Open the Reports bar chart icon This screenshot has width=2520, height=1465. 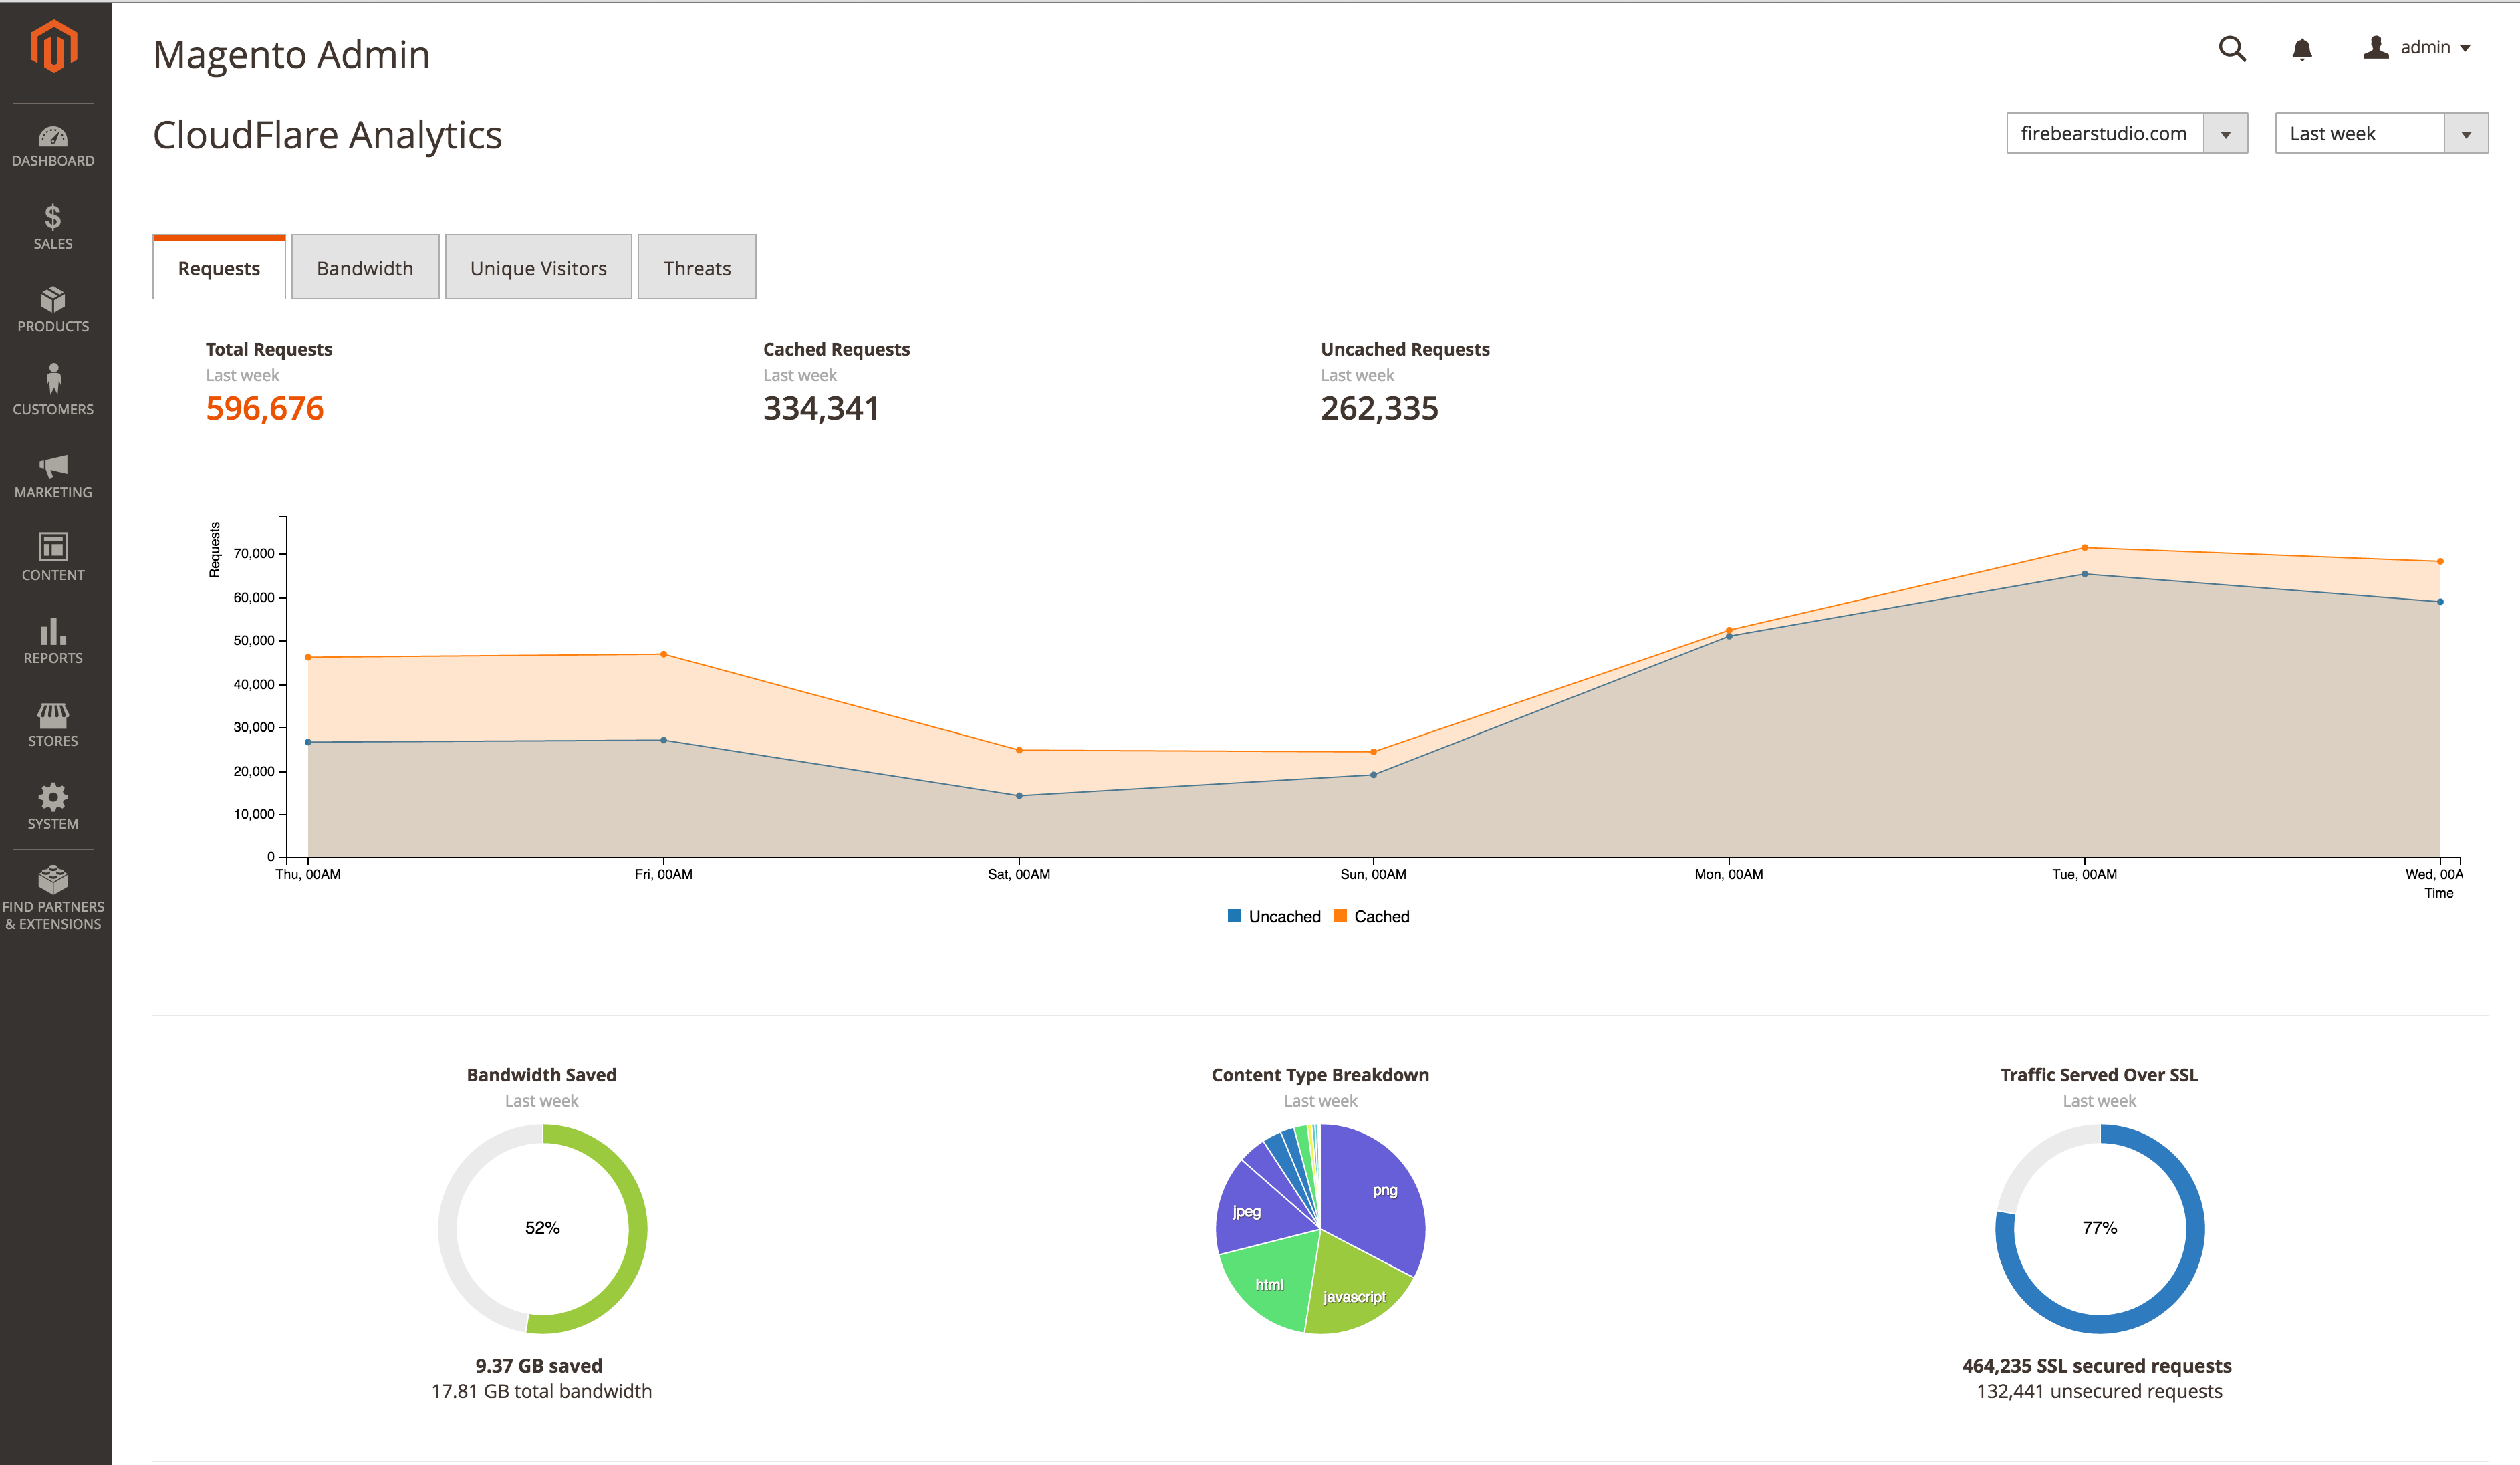pyautogui.click(x=53, y=631)
